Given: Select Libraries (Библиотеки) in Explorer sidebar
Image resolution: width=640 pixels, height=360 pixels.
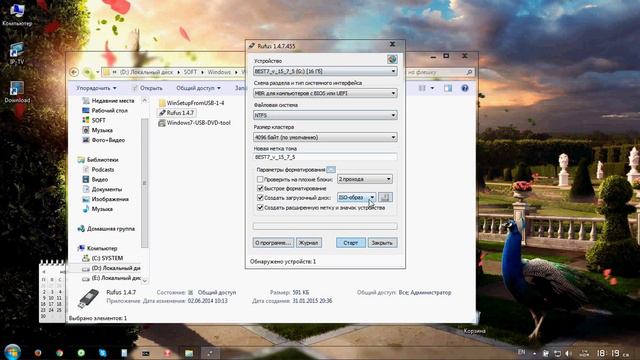Looking at the screenshot, I should (98, 160).
